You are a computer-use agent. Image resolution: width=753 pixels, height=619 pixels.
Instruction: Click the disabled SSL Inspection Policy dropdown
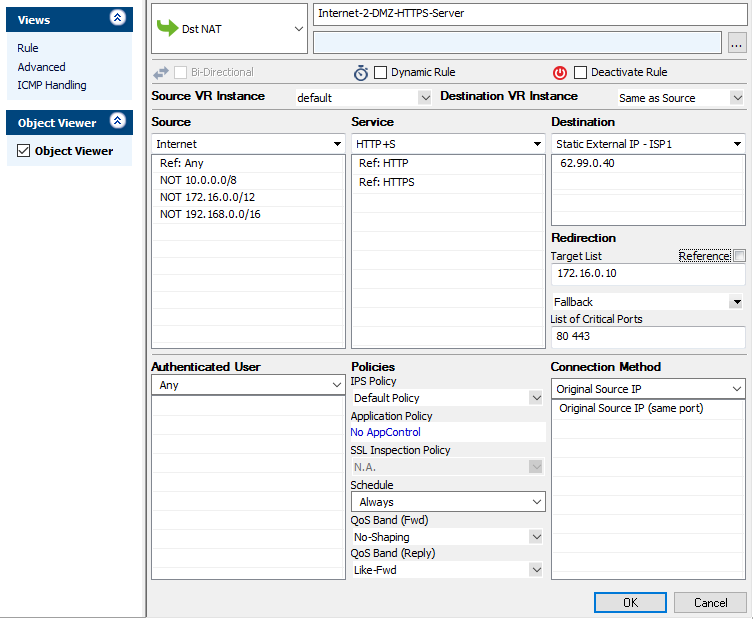[x=448, y=467]
